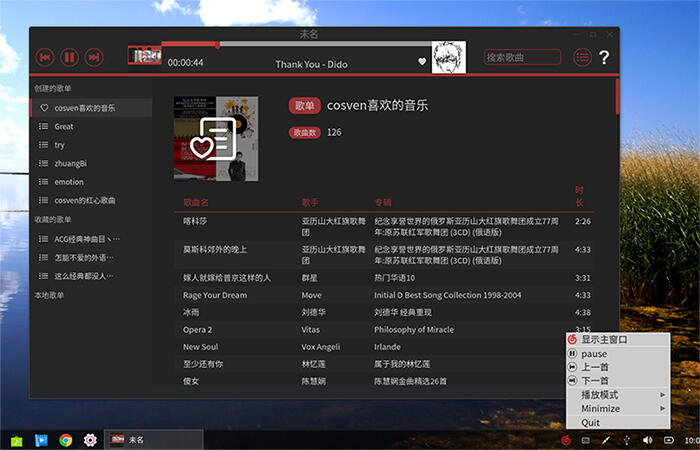Click the previous track button
The image size is (700, 450).
click(x=45, y=57)
